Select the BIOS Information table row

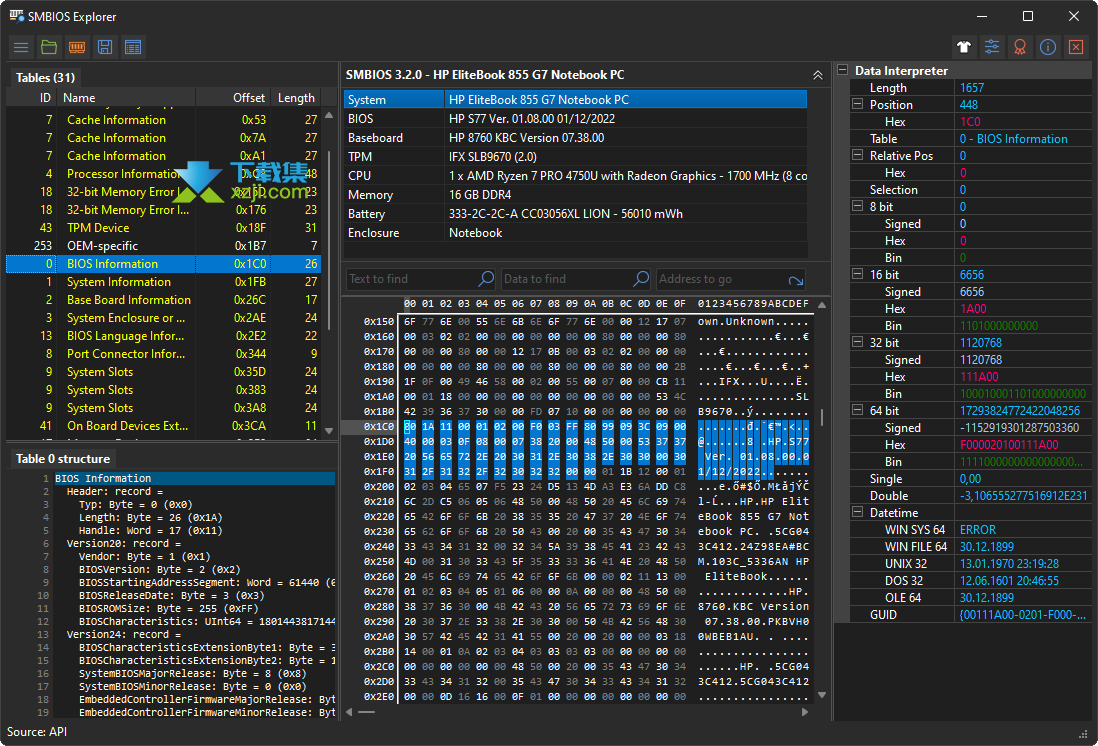[x=164, y=264]
